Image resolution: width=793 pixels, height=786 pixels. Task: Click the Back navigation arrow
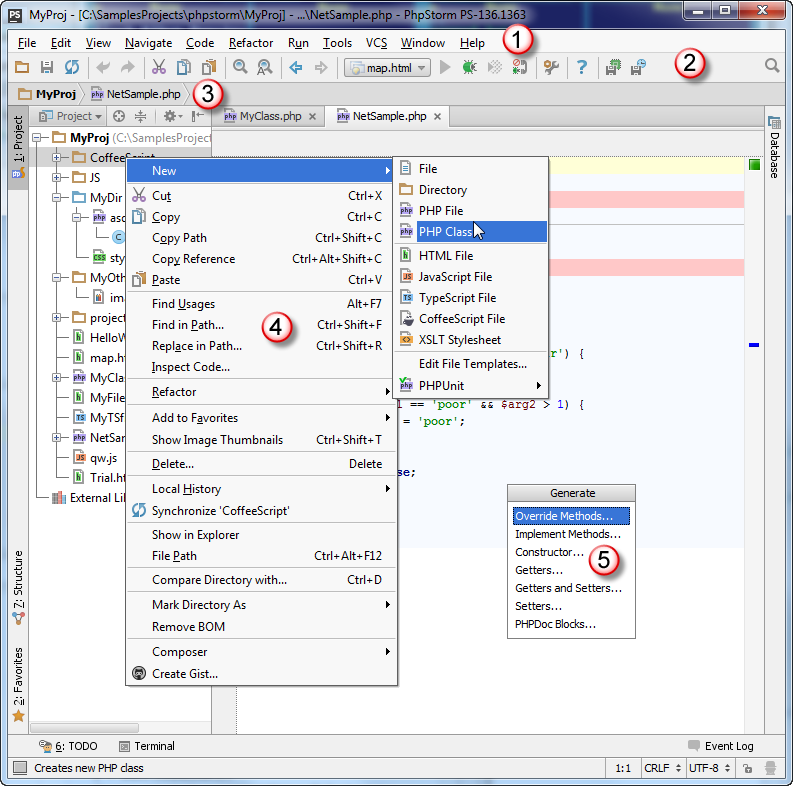tap(295, 67)
